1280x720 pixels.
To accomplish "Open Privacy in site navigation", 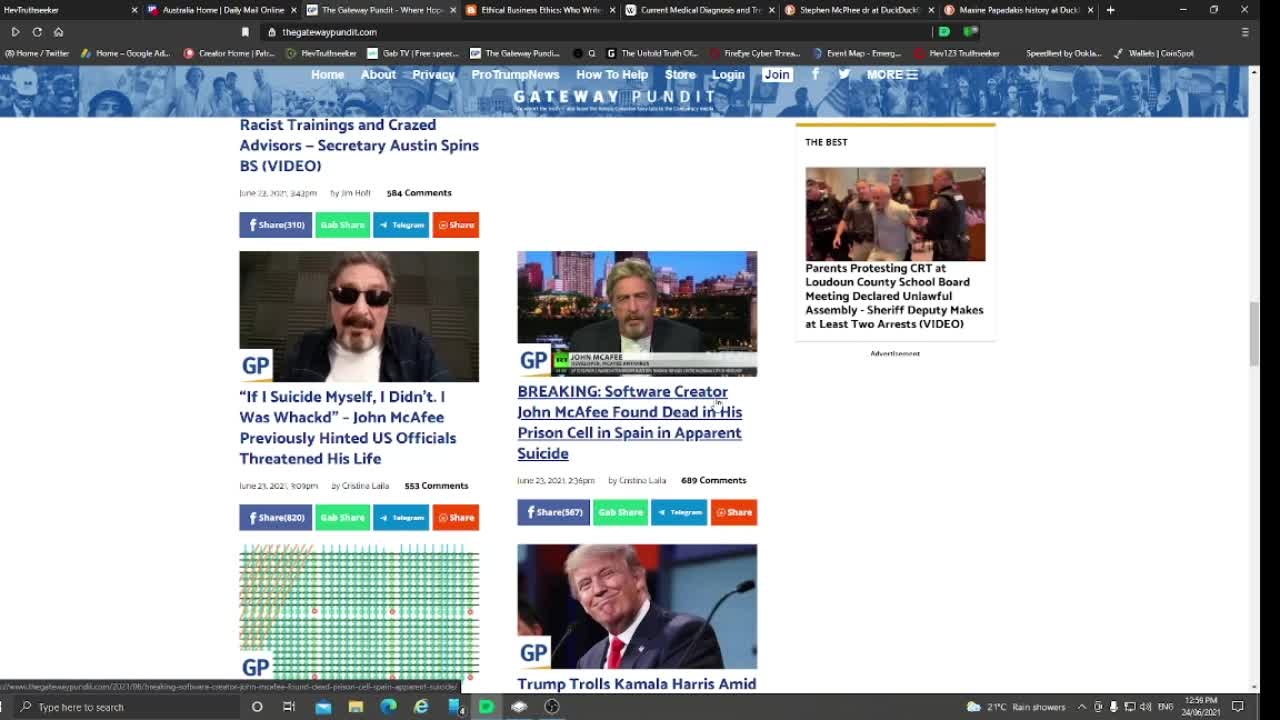I will coord(433,74).
